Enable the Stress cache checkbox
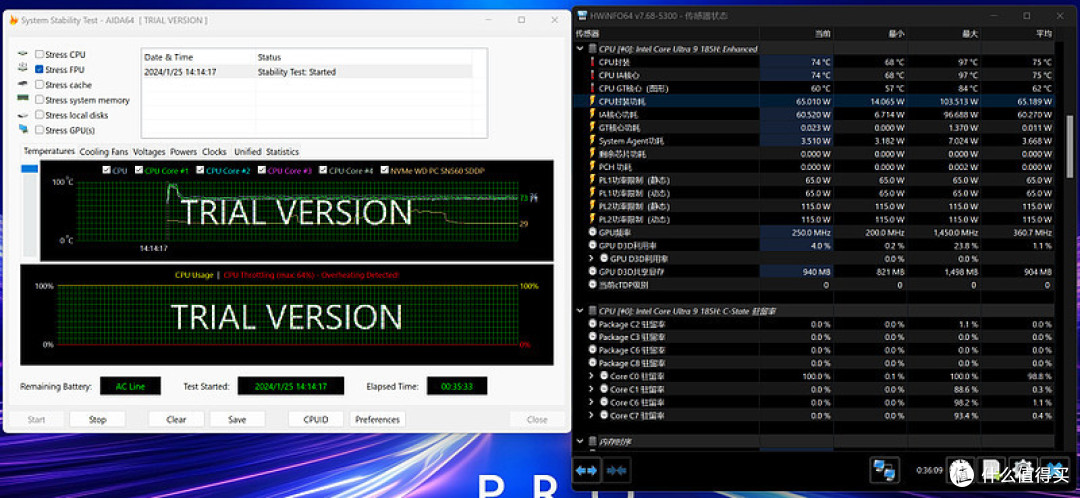Image resolution: width=1080 pixels, height=498 pixels. pos(39,85)
